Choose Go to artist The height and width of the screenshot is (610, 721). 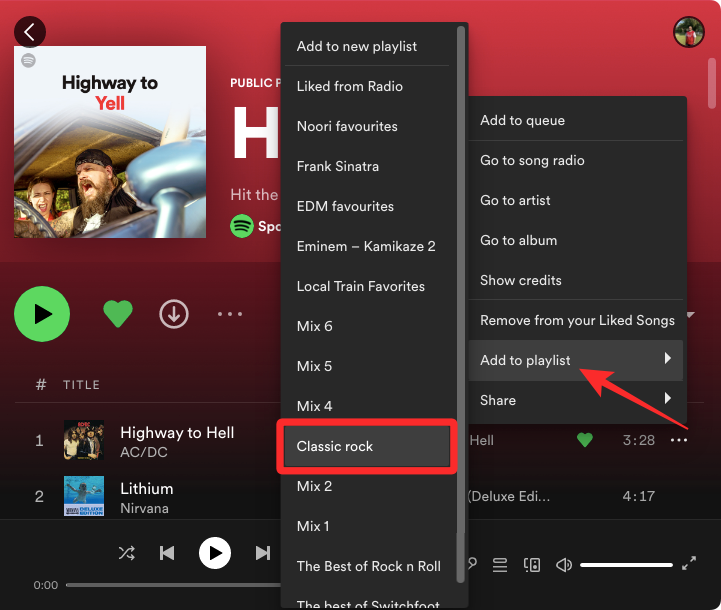click(x=575, y=200)
